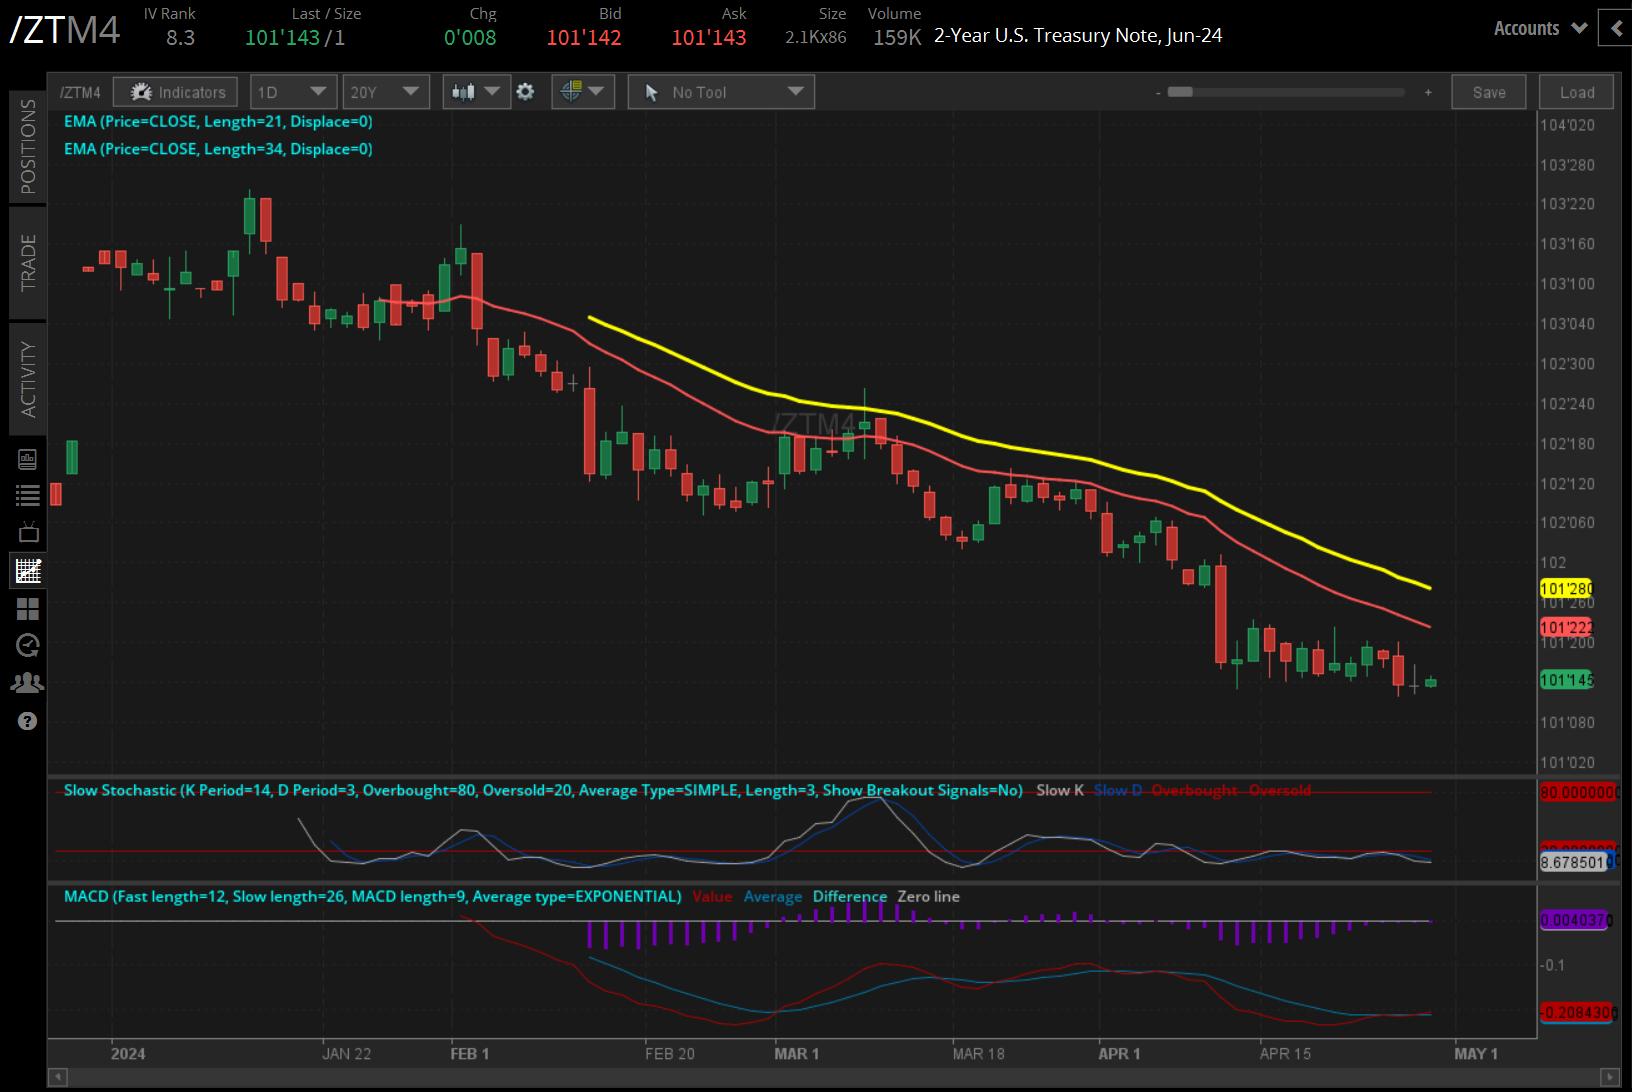Open the ACTIVITY side tab

tap(28, 379)
